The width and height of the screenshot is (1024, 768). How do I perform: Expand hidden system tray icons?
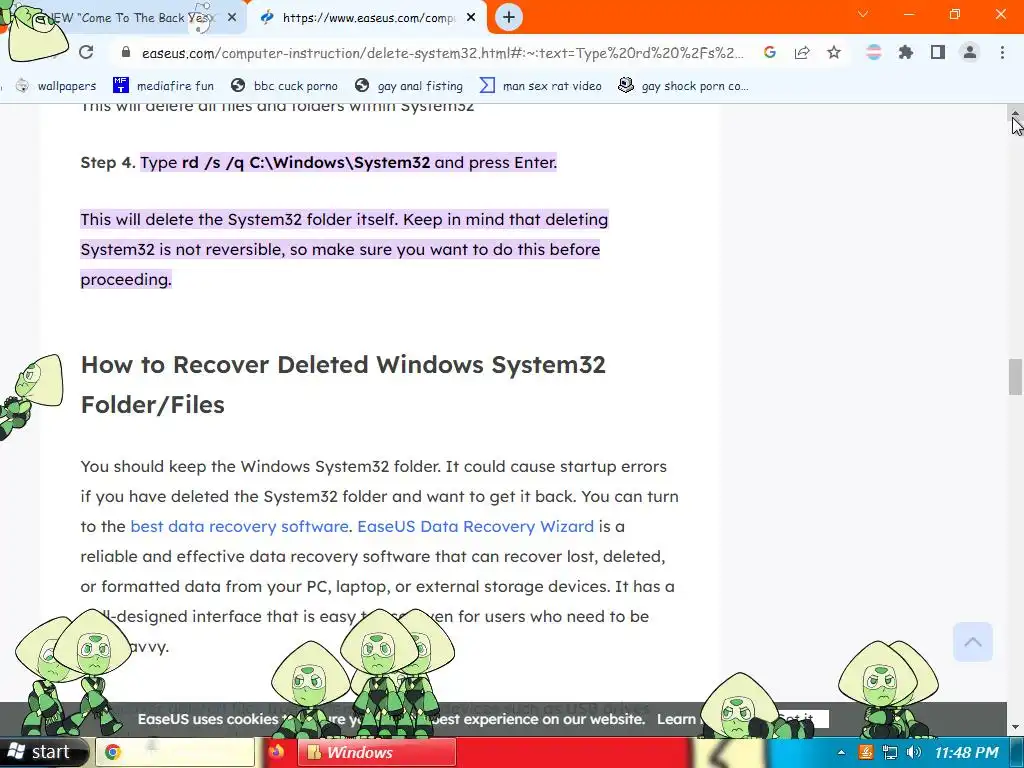[840, 753]
